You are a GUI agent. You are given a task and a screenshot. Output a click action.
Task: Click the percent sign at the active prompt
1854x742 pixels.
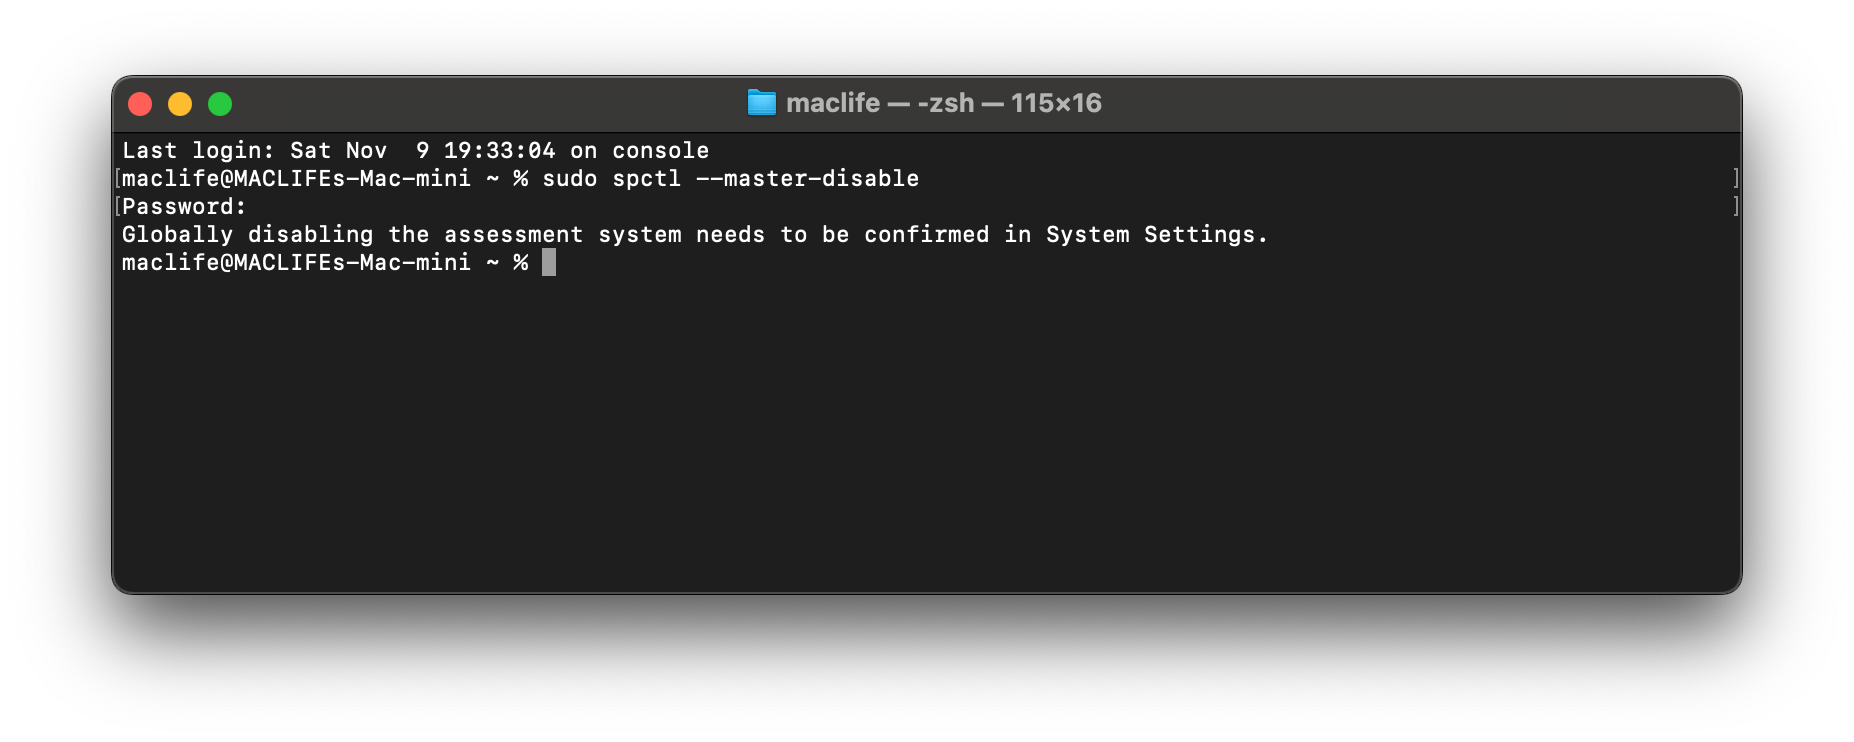pyautogui.click(x=520, y=262)
